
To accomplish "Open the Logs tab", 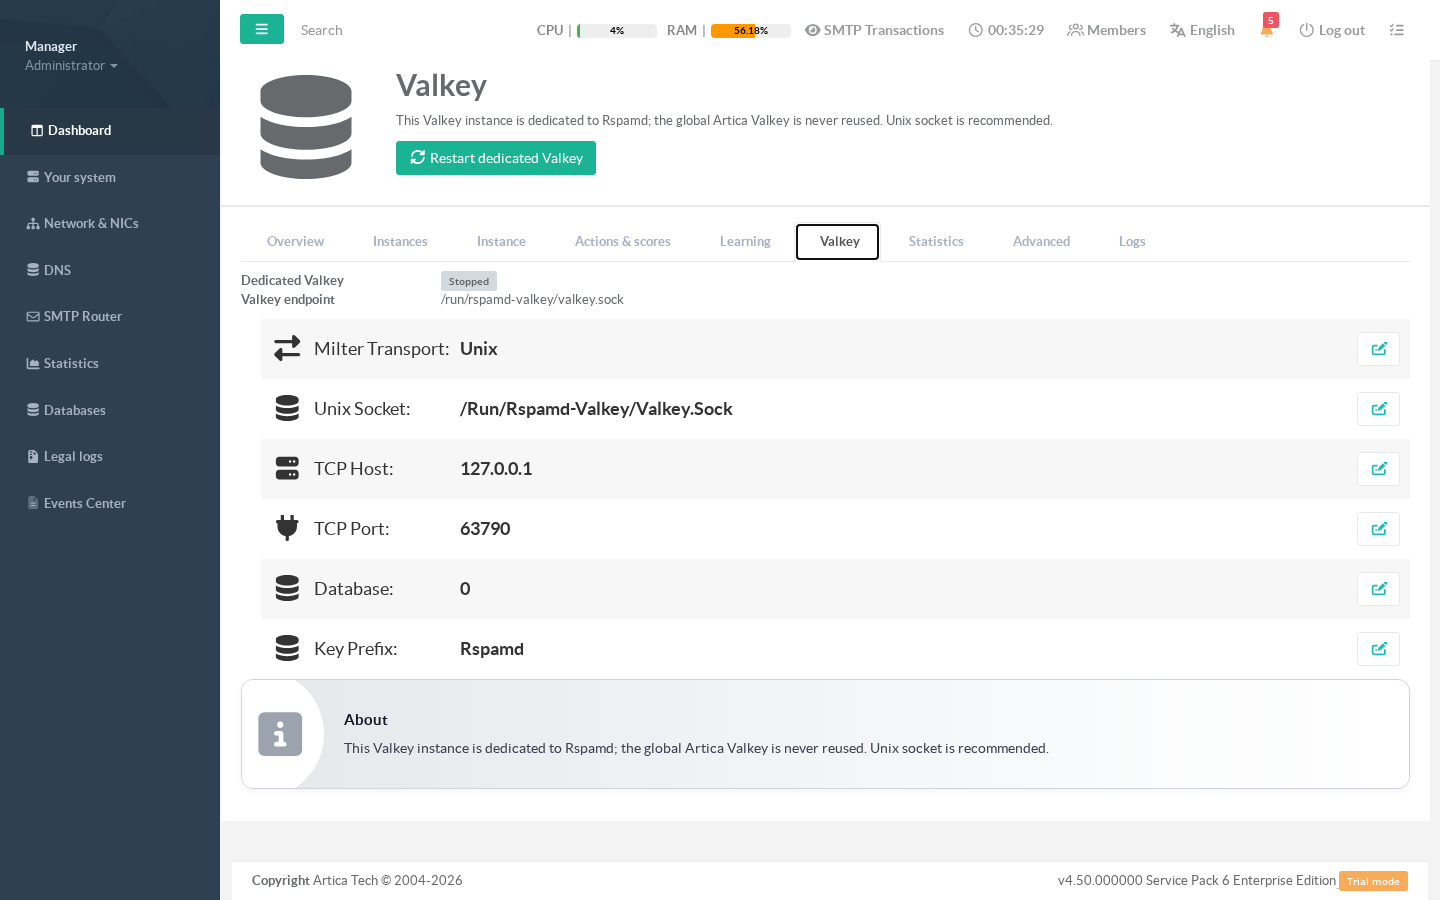I will click(x=1132, y=241).
